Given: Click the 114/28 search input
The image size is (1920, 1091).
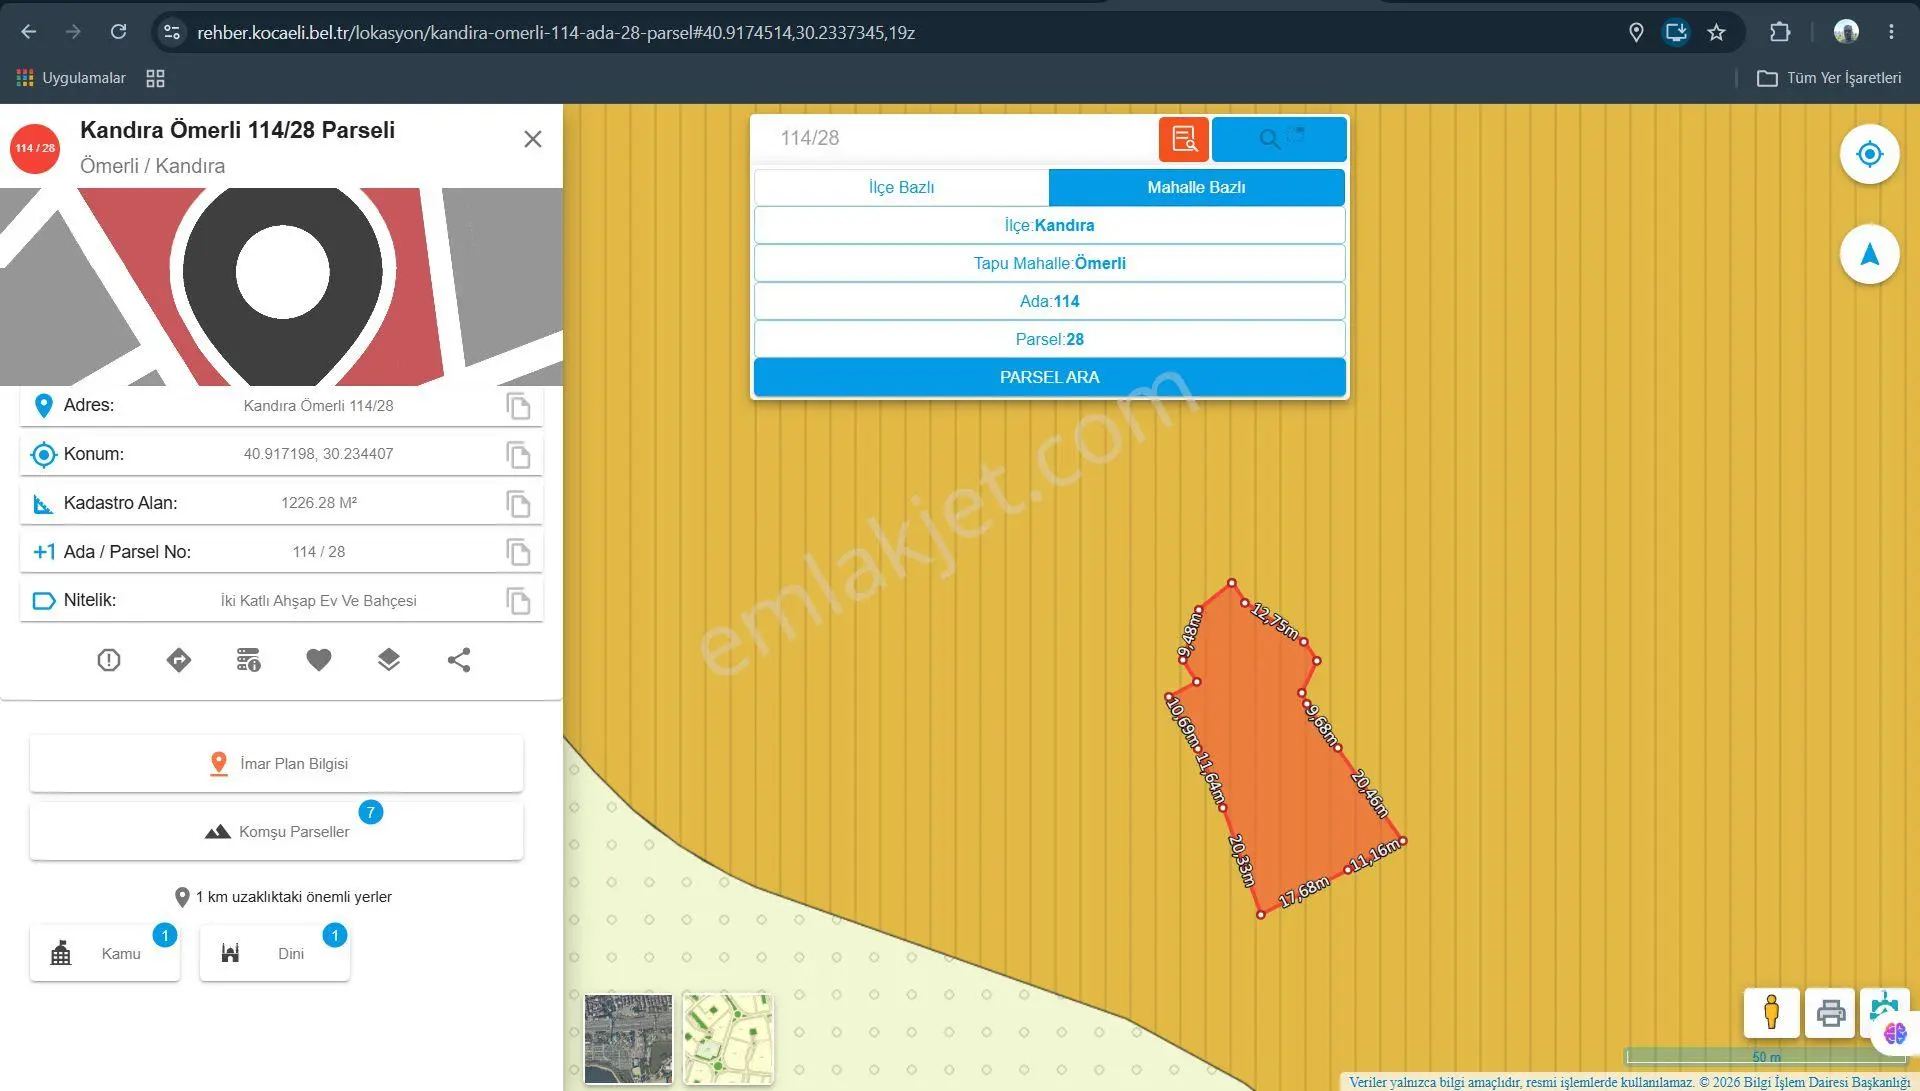Looking at the screenshot, I should (x=955, y=138).
